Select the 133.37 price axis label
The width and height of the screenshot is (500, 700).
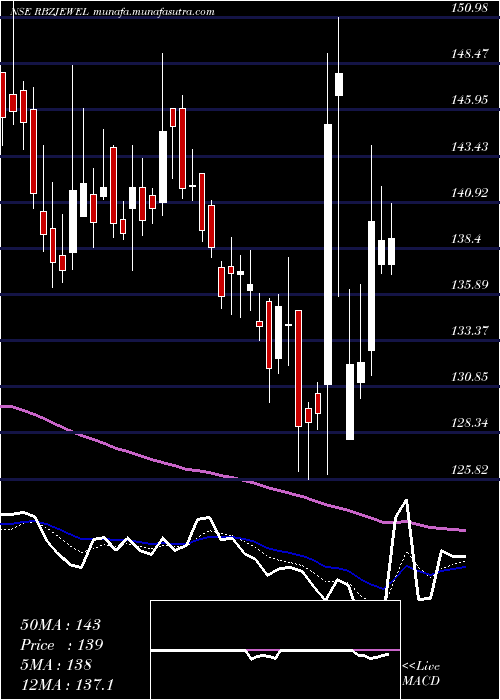click(469, 331)
